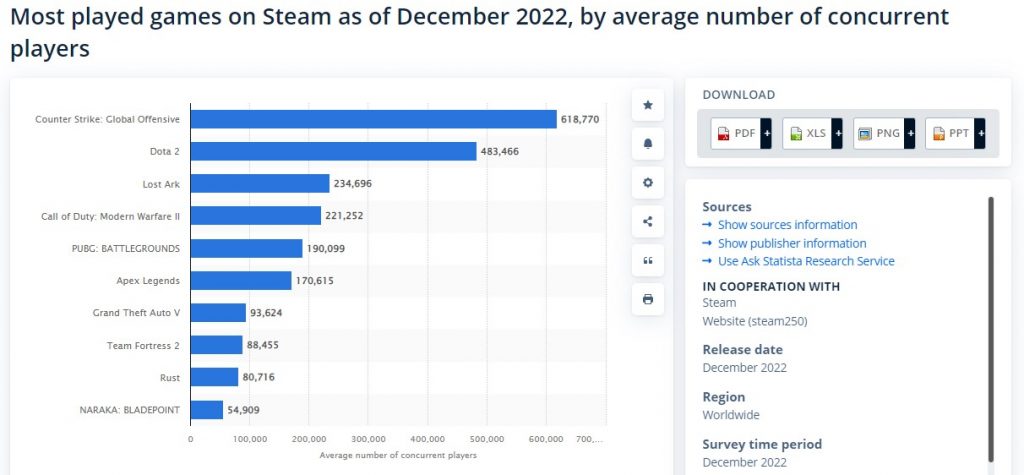Click the Sources heading
This screenshot has height=475, width=1024.
coord(727,206)
